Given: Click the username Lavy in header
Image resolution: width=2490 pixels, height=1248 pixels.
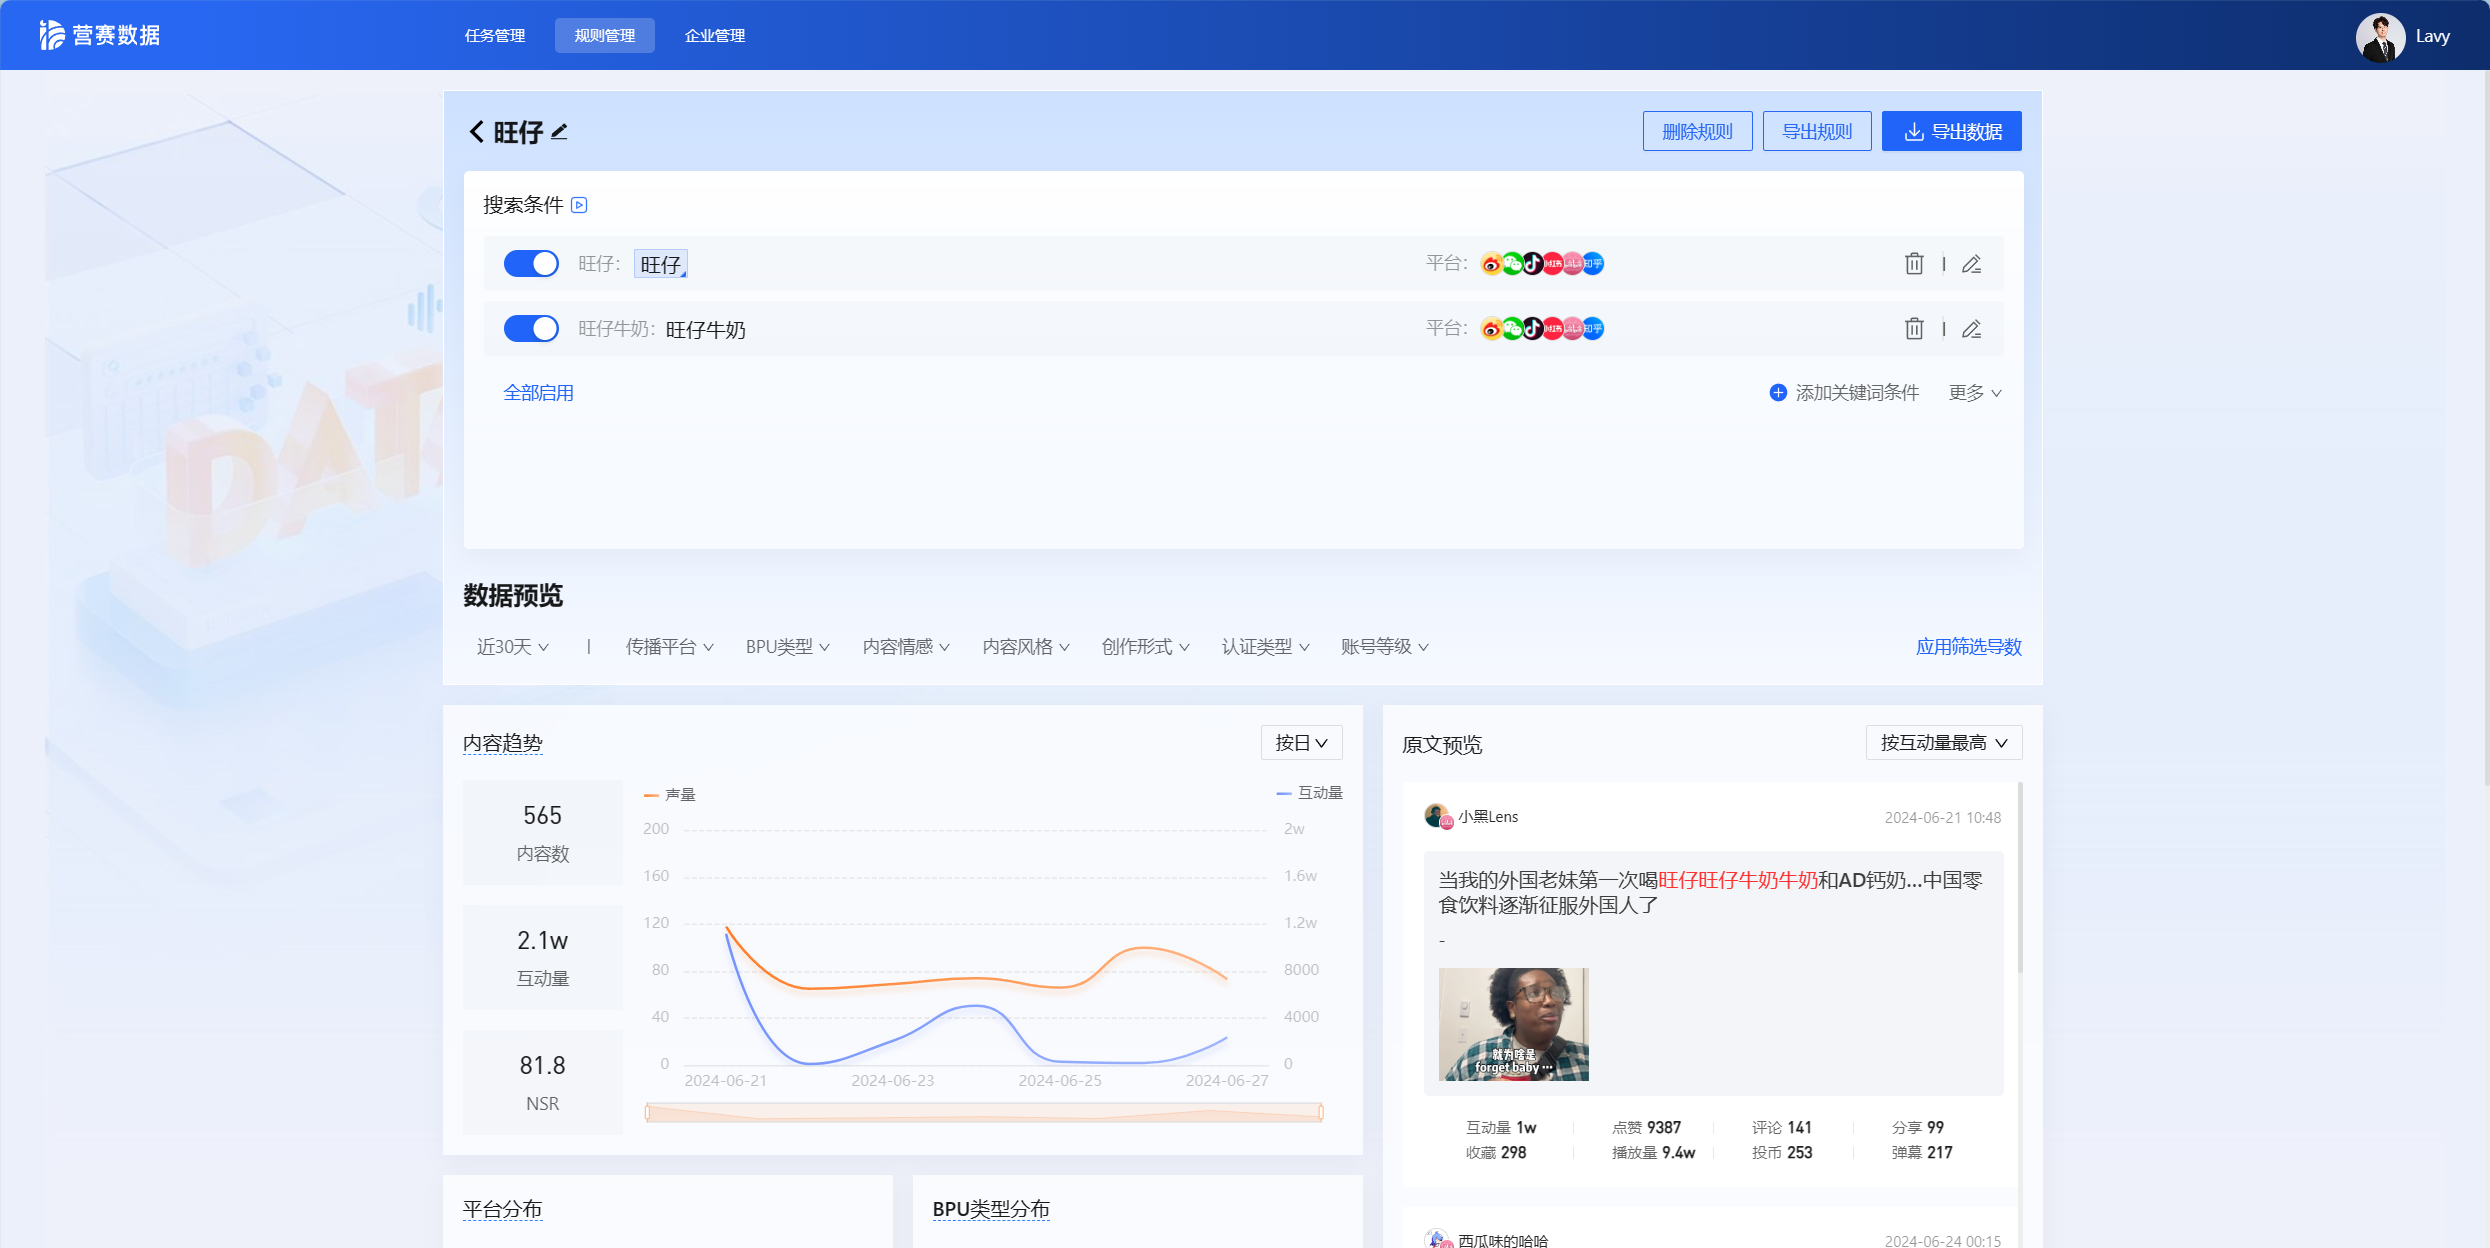Looking at the screenshot, I should pyautogui.click(x=2432, y=36).
